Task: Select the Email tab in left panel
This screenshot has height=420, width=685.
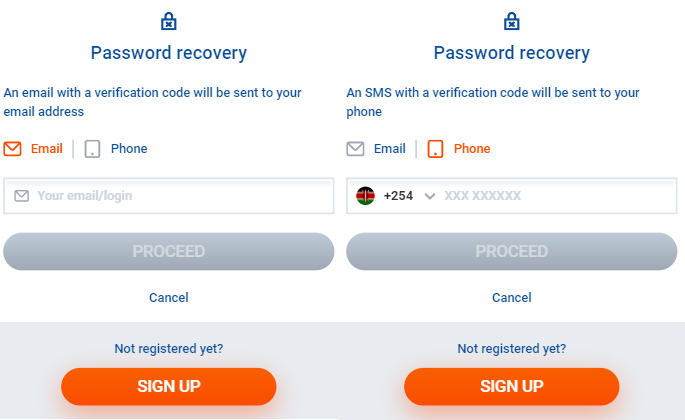Action: point(46,149)
